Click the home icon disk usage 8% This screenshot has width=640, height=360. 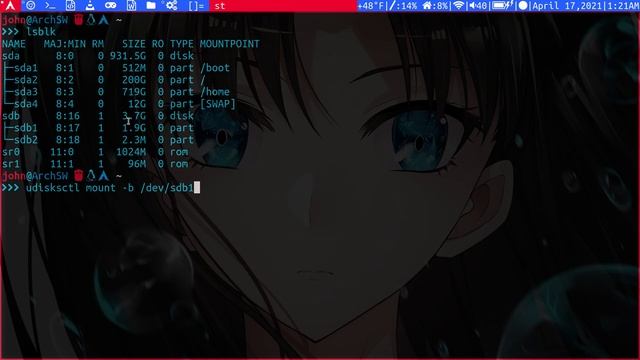[435, 6]
